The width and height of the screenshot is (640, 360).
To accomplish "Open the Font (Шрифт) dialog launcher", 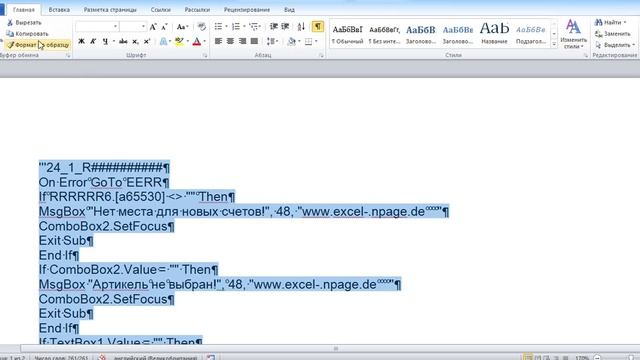I will click(205, 56).
